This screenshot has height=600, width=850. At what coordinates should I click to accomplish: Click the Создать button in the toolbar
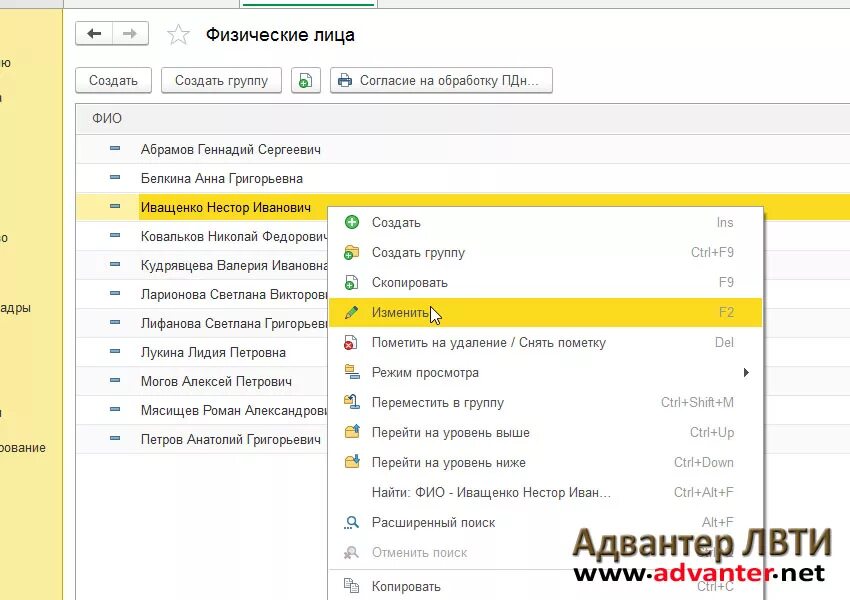click(x=113, y=80)
